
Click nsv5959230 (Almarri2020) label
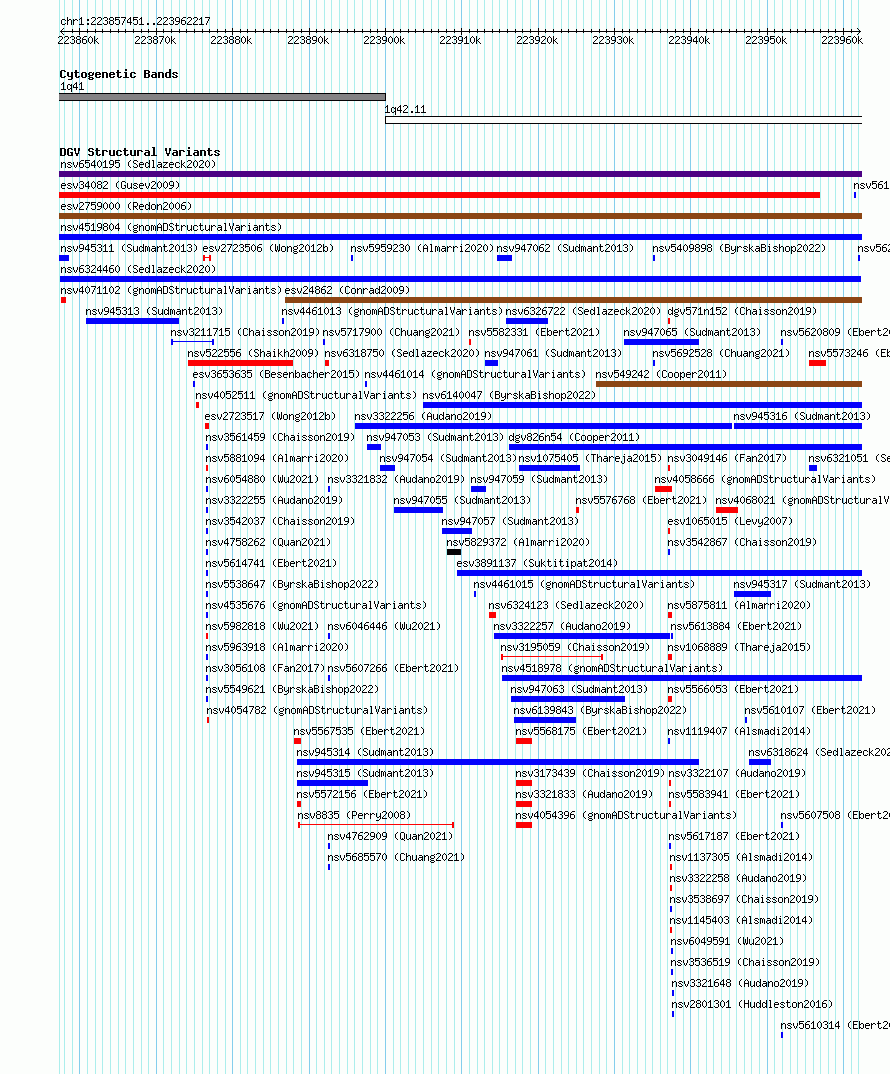(422, 249)
